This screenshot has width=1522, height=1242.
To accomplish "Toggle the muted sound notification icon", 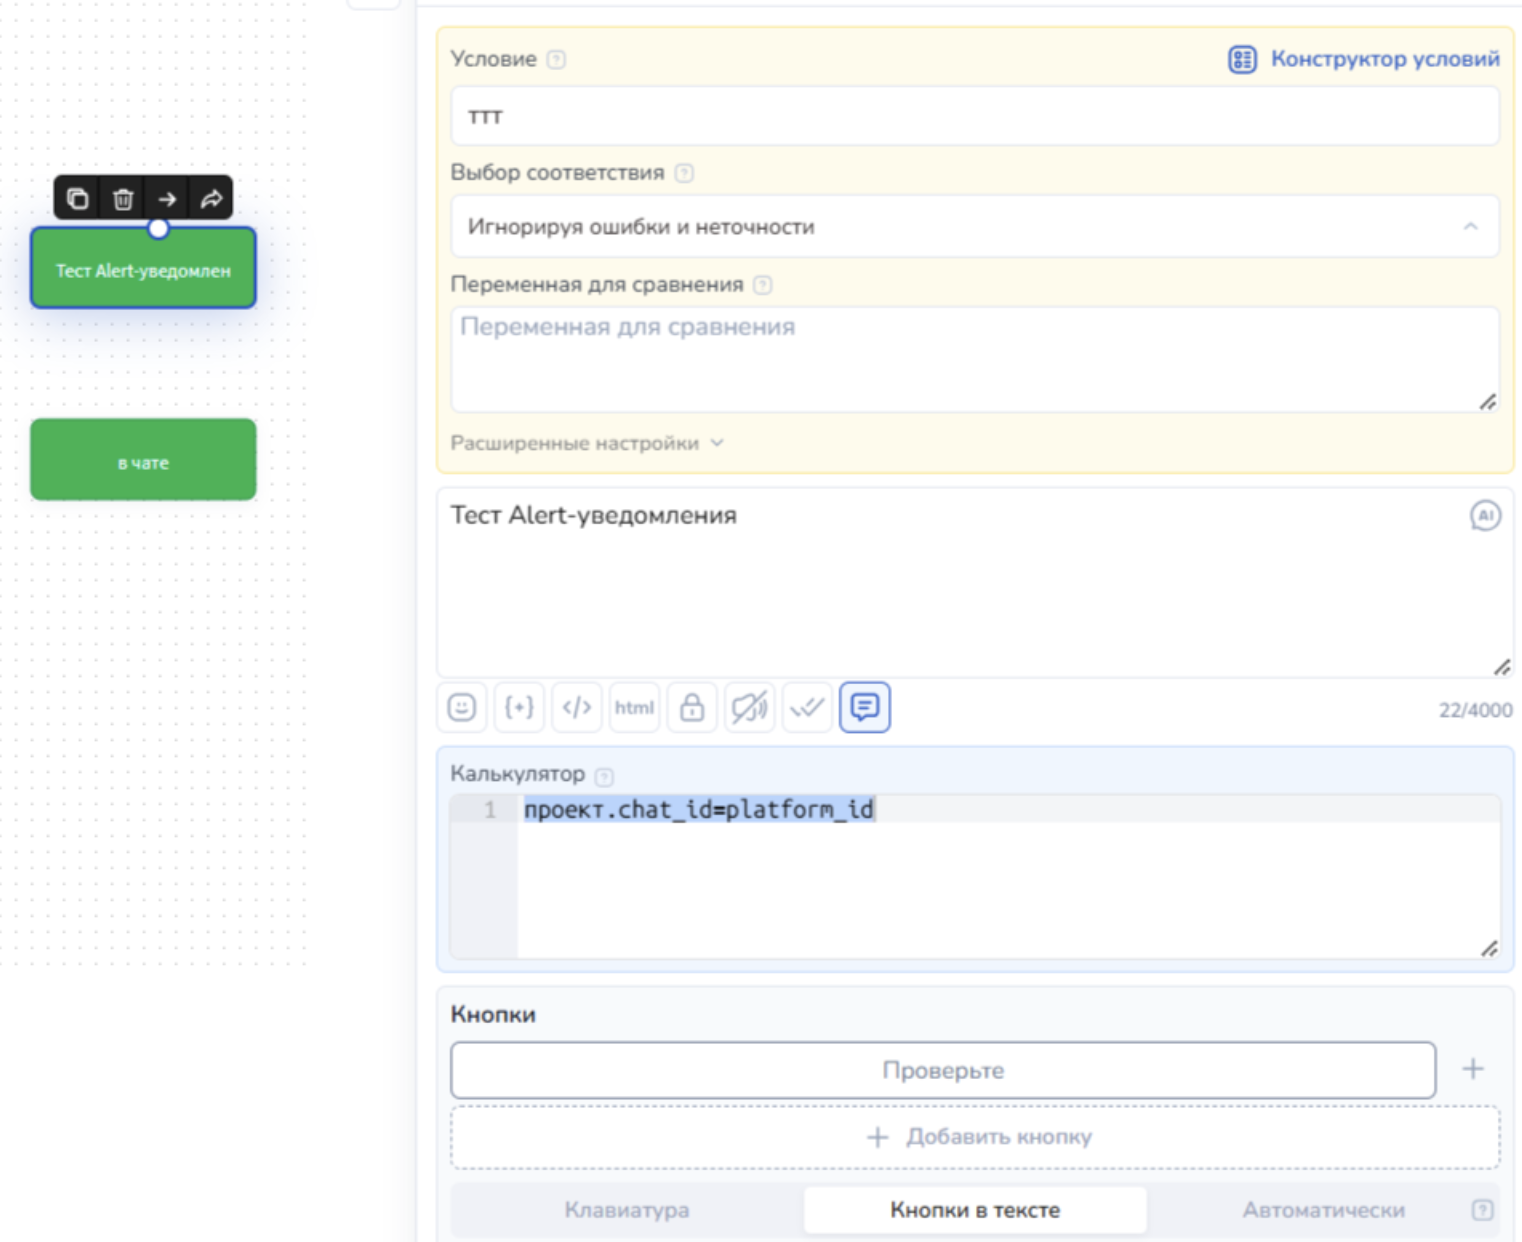I will (x=749, y=708).
